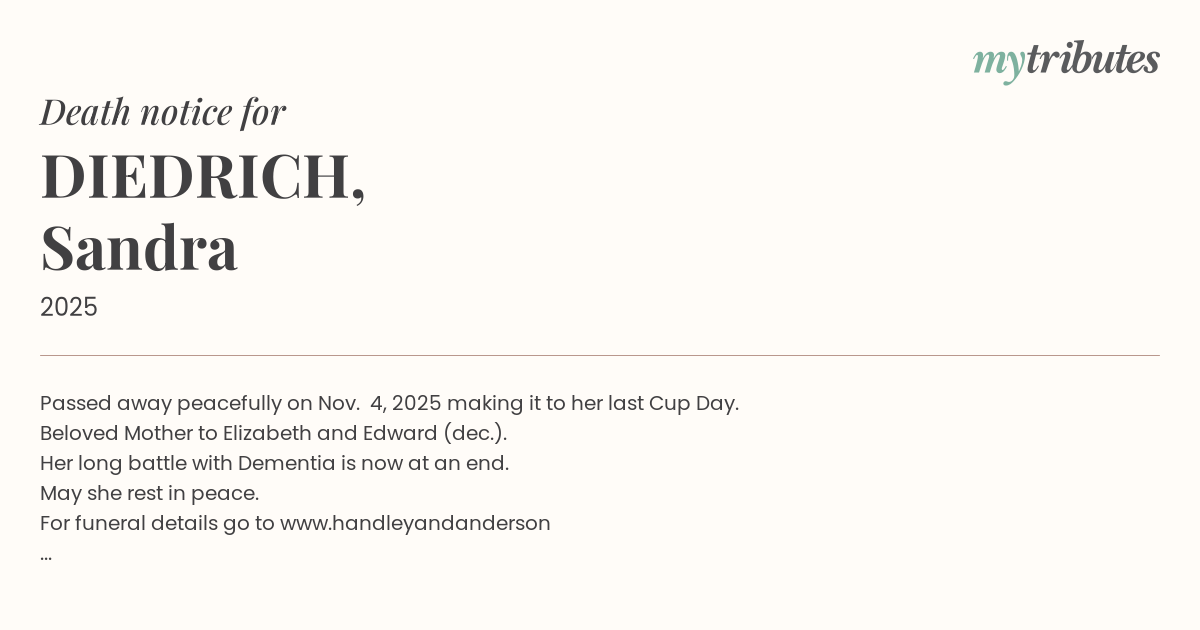Open the www.handleyandanderson funeral details link

coord(415,523)
